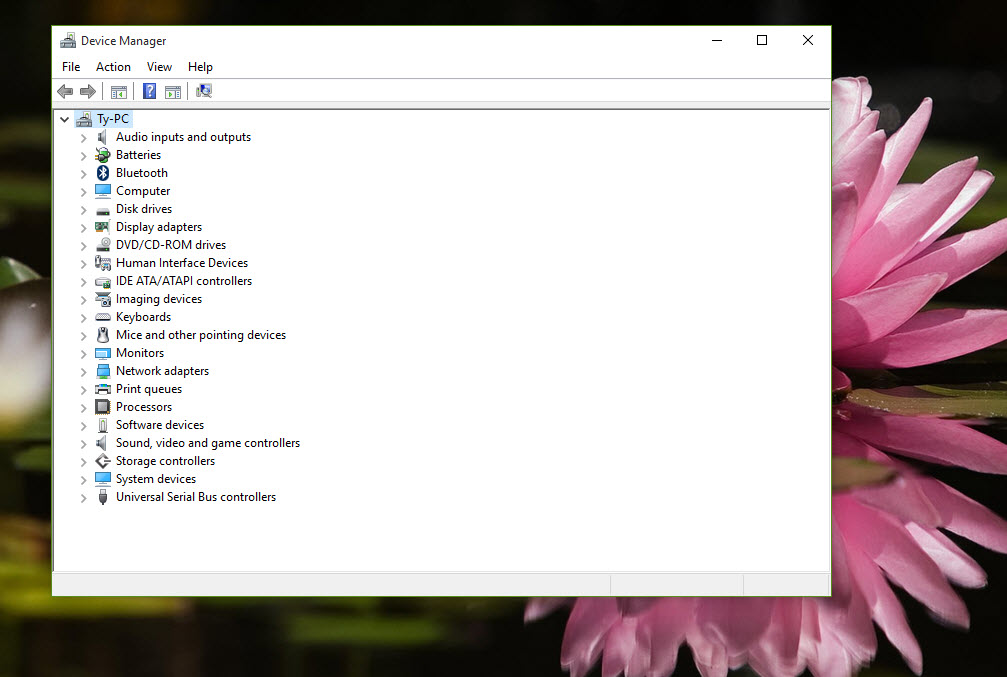
Task: Select Mice and other pointing devices
Action: pyautogui.click(x=200, y=335)
